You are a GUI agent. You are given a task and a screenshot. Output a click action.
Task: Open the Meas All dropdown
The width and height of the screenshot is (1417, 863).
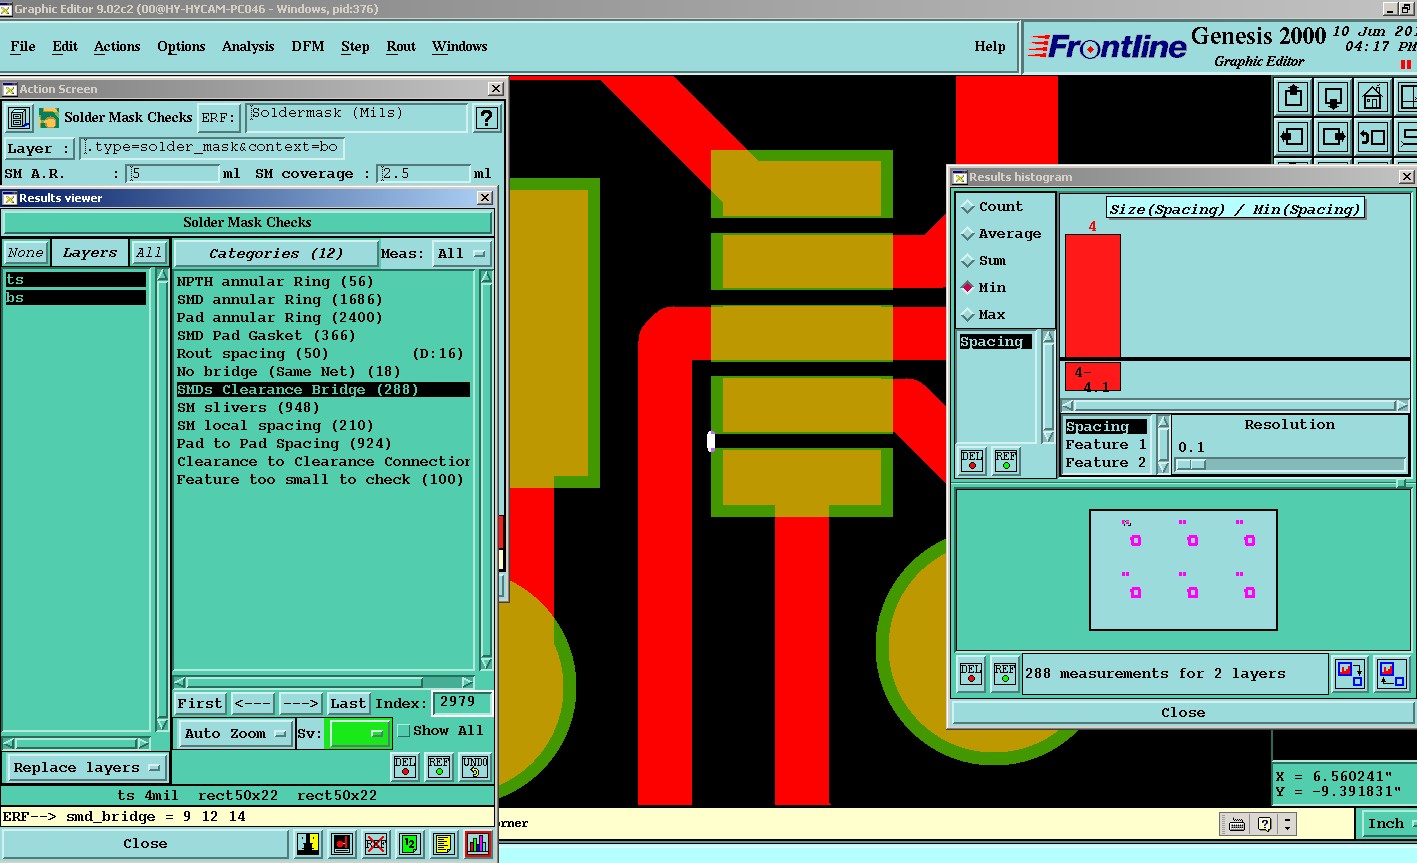(x=463, y=254)
